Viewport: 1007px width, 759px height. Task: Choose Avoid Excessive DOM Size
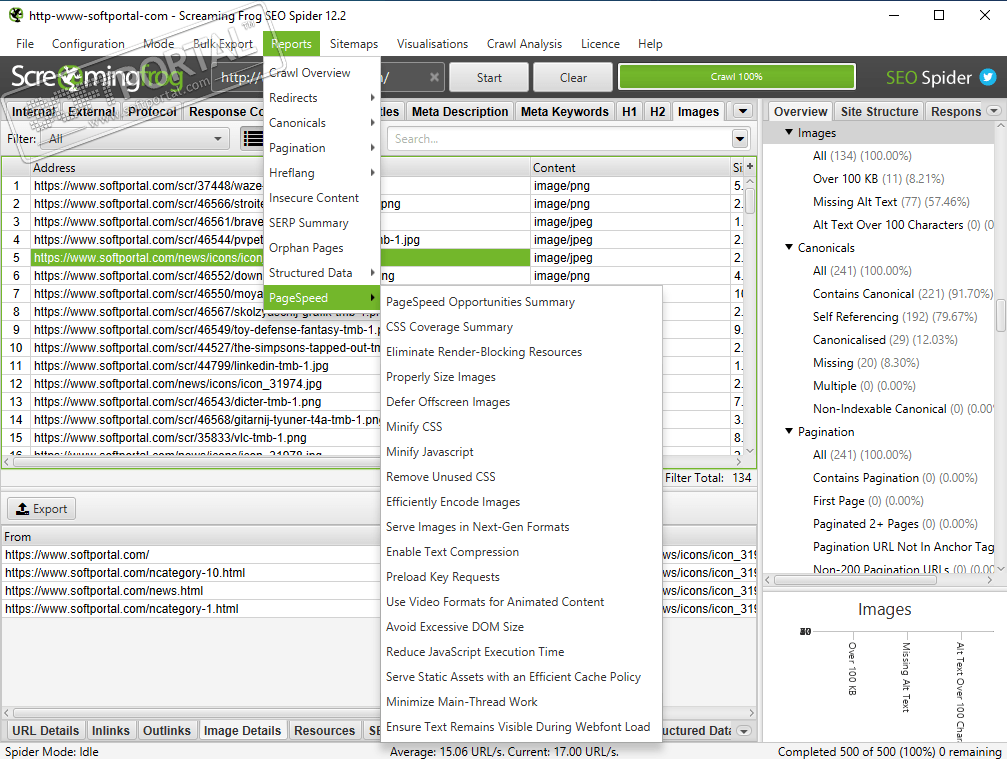click(521, 627)
